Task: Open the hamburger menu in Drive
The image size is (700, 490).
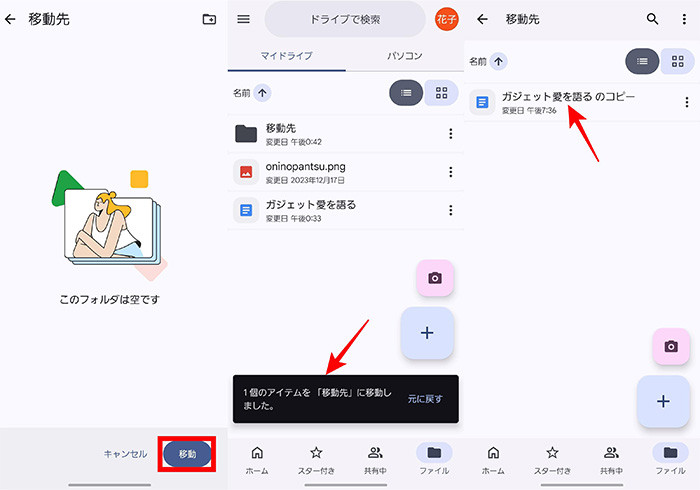Action: click(x=243, y=19)
